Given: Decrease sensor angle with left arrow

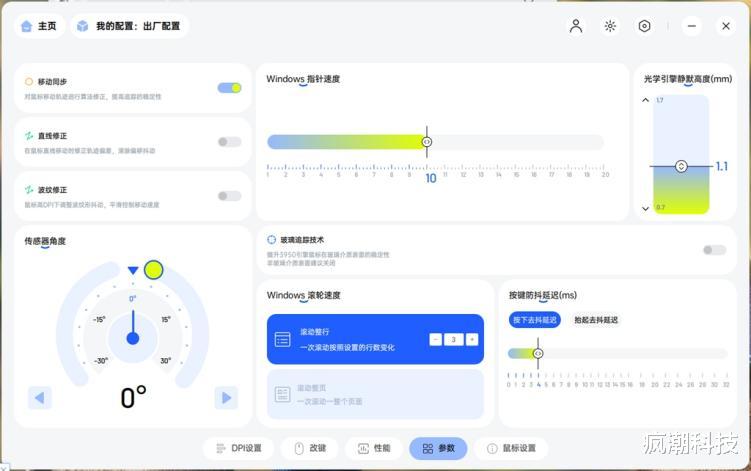Looking at the screenshot, I should [x=40, y=398].
